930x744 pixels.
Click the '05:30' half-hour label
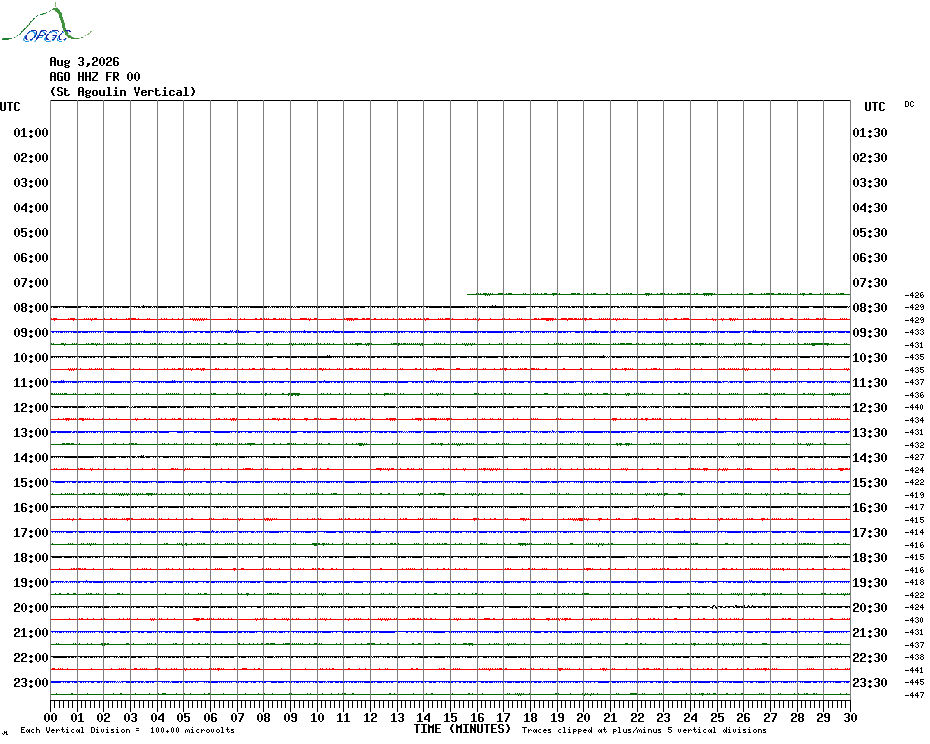pyautogui.click(x=870, y=233)
